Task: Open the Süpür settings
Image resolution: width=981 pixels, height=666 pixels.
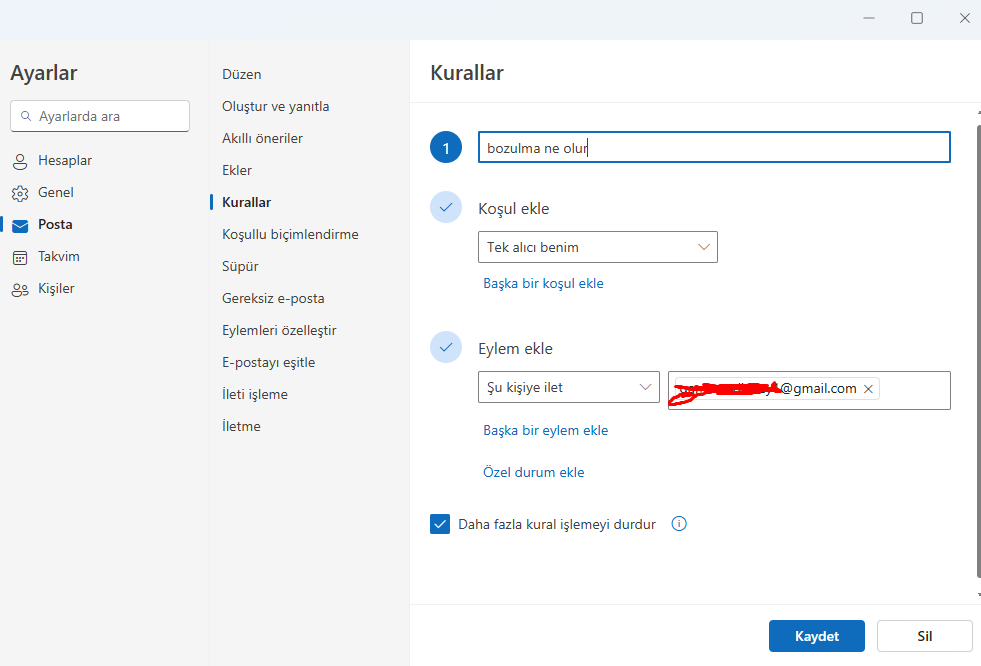Action: [x=240, y=266]
